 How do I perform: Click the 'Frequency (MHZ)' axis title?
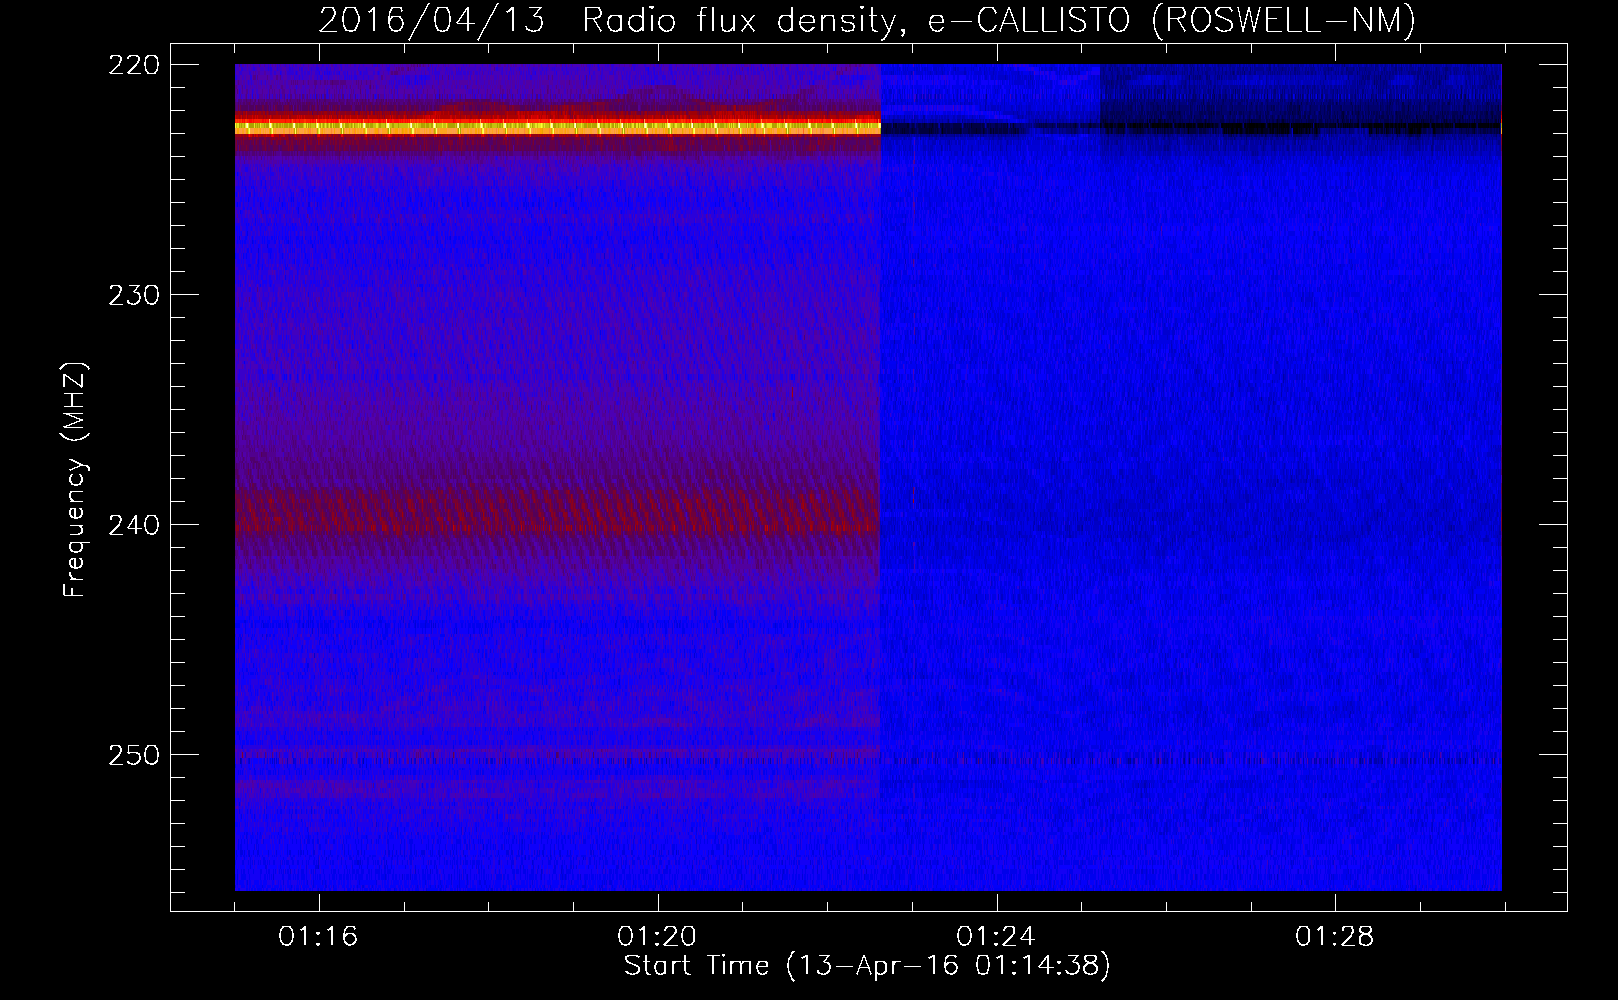[75, 480]
